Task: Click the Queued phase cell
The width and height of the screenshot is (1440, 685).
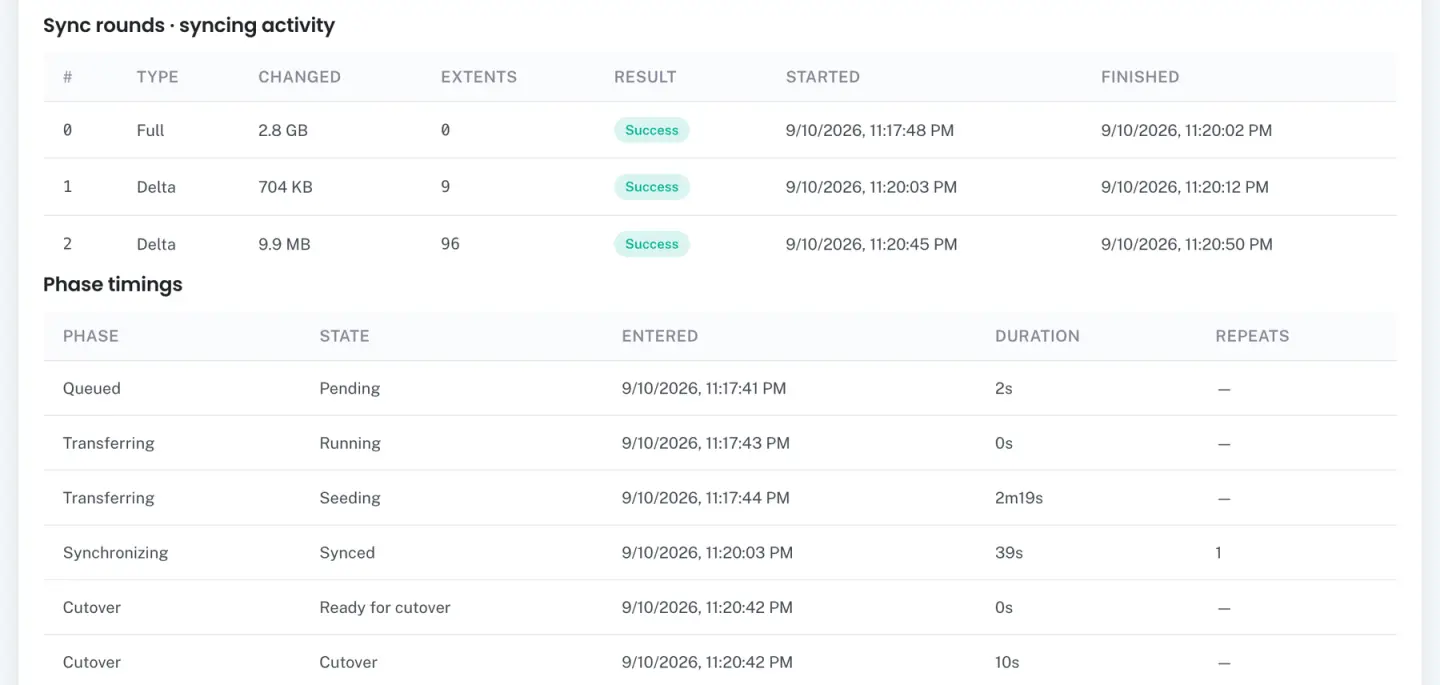Action: (92, 388)
